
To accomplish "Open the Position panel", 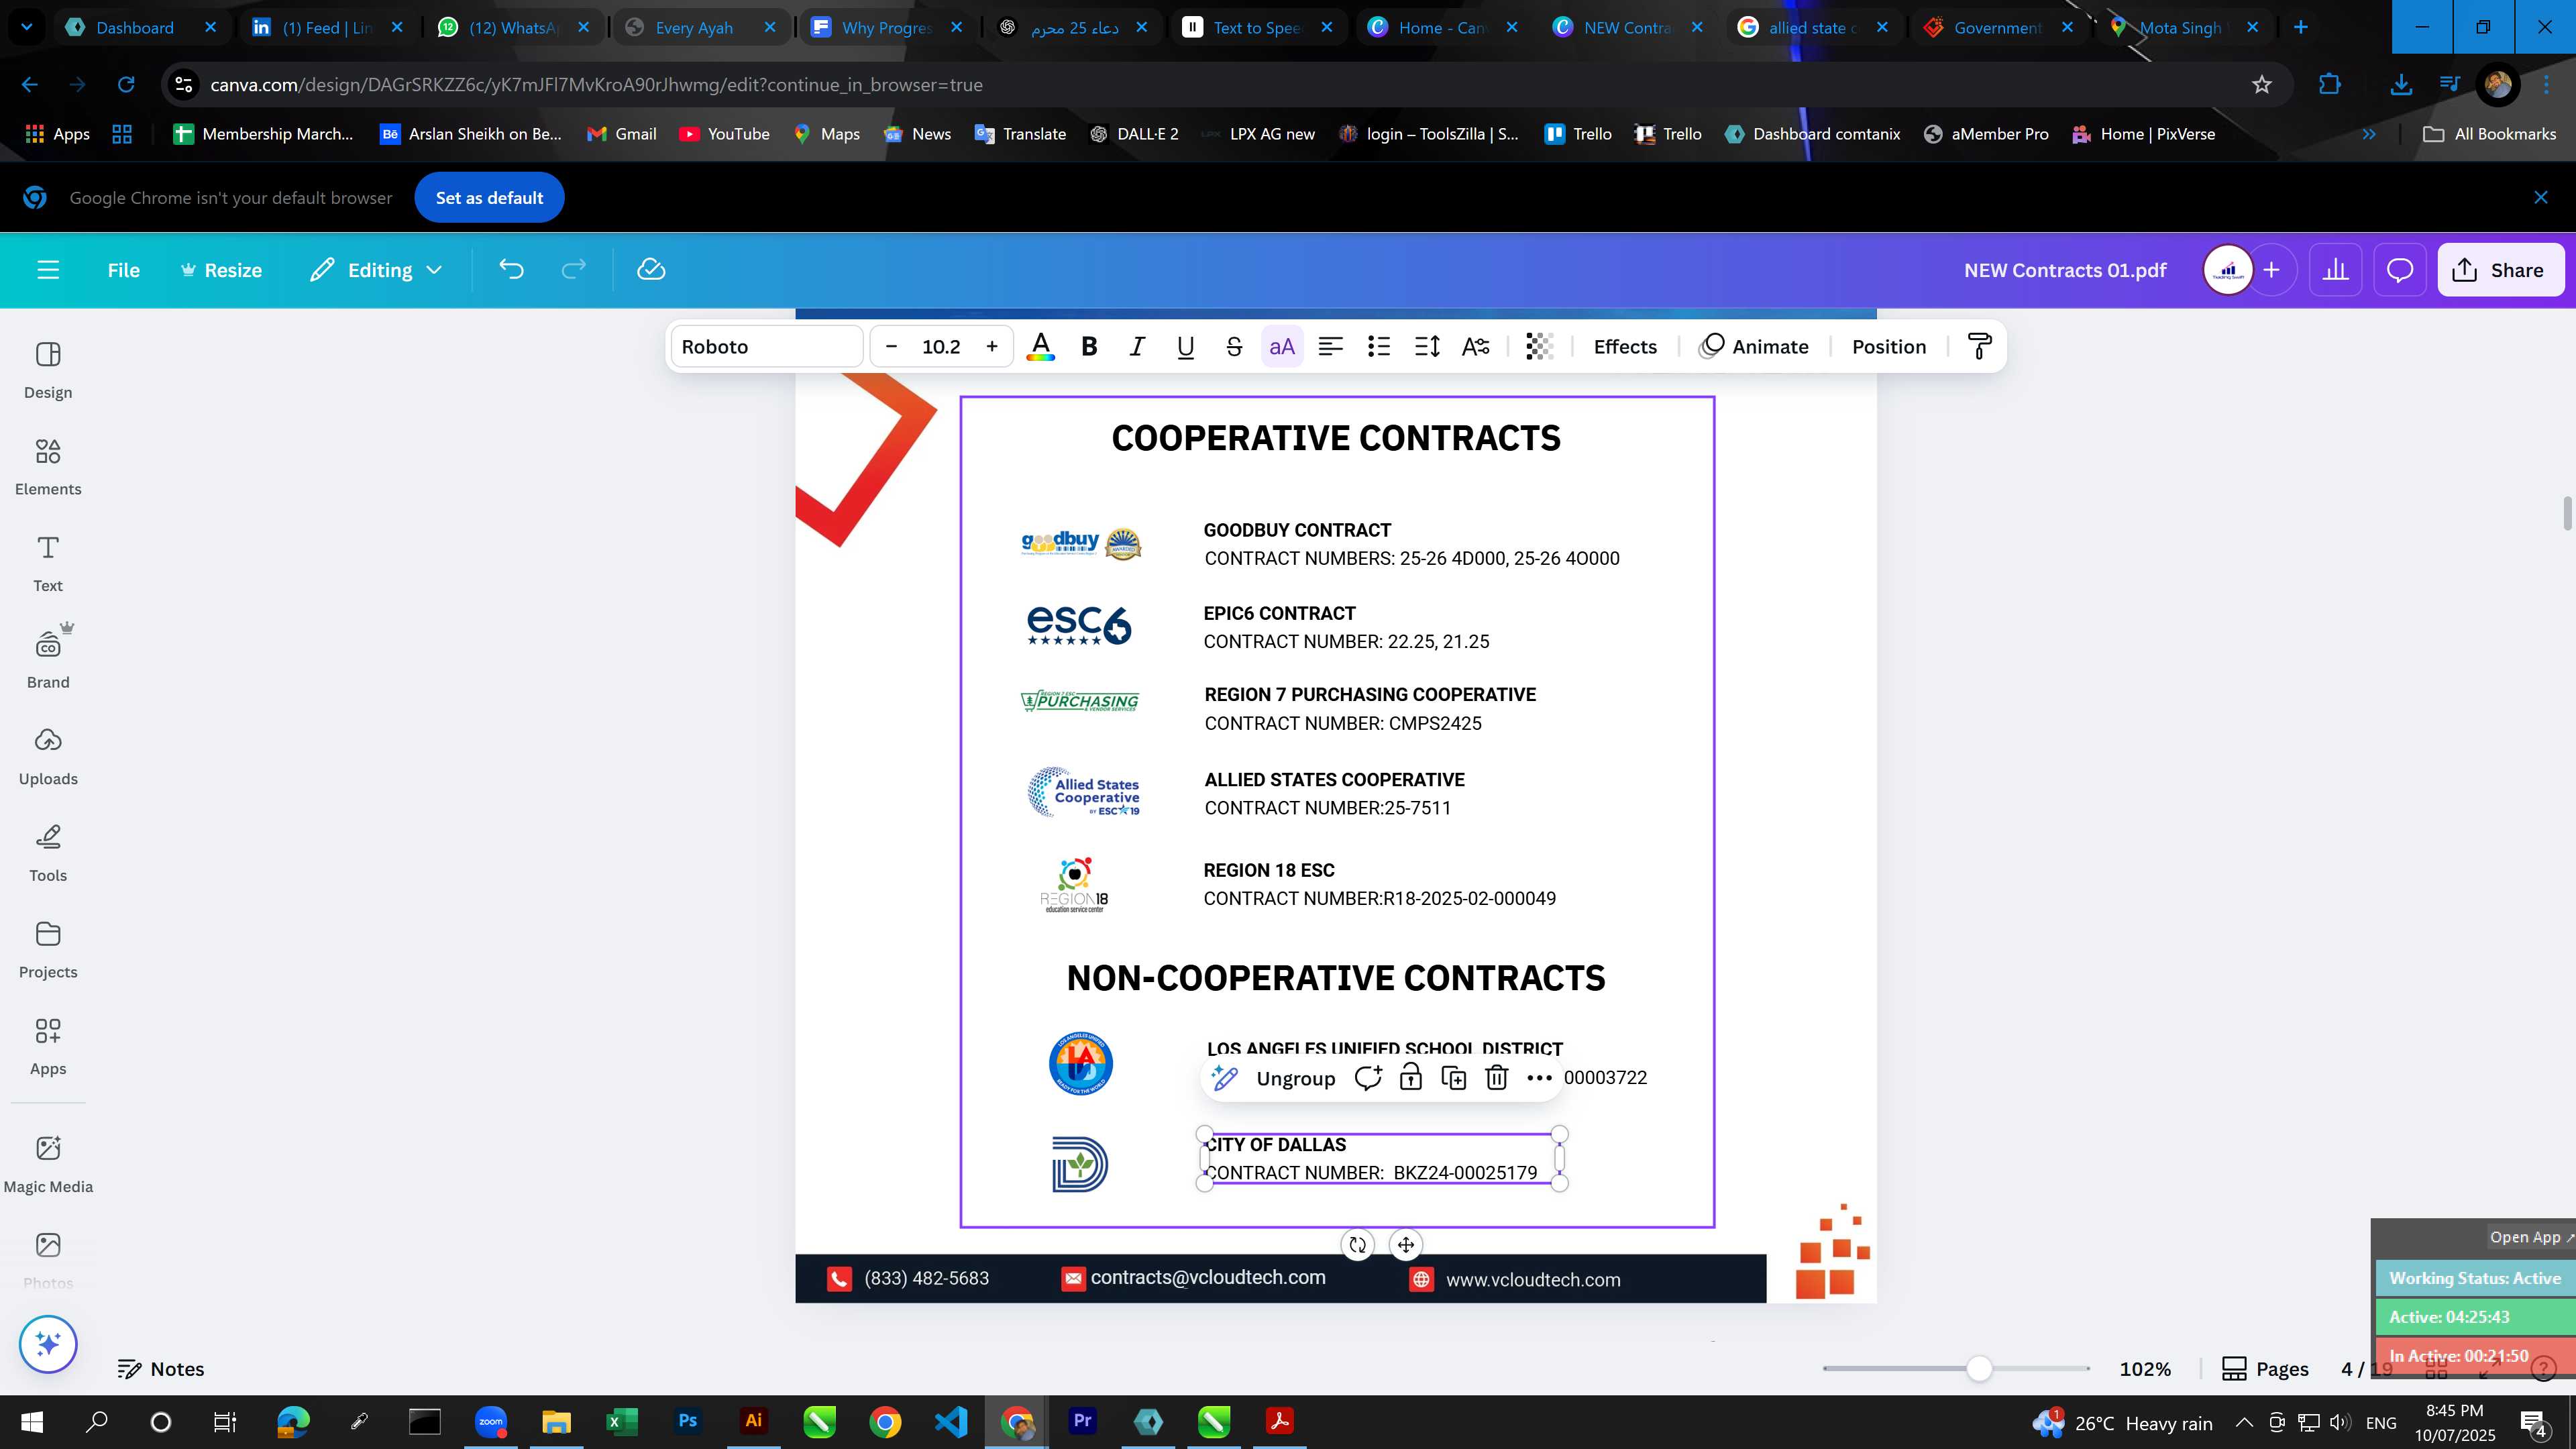I will (1888, 347).
